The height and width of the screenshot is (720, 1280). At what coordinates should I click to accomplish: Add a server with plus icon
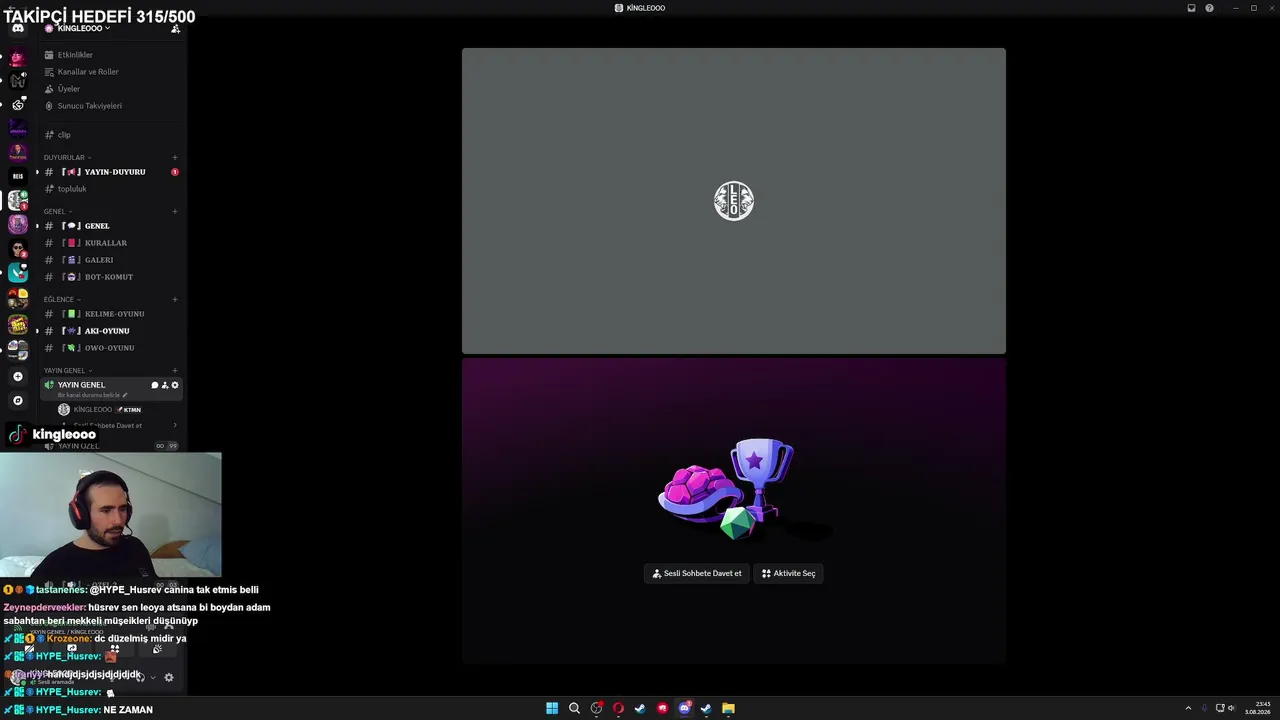[x=17, y=377]
